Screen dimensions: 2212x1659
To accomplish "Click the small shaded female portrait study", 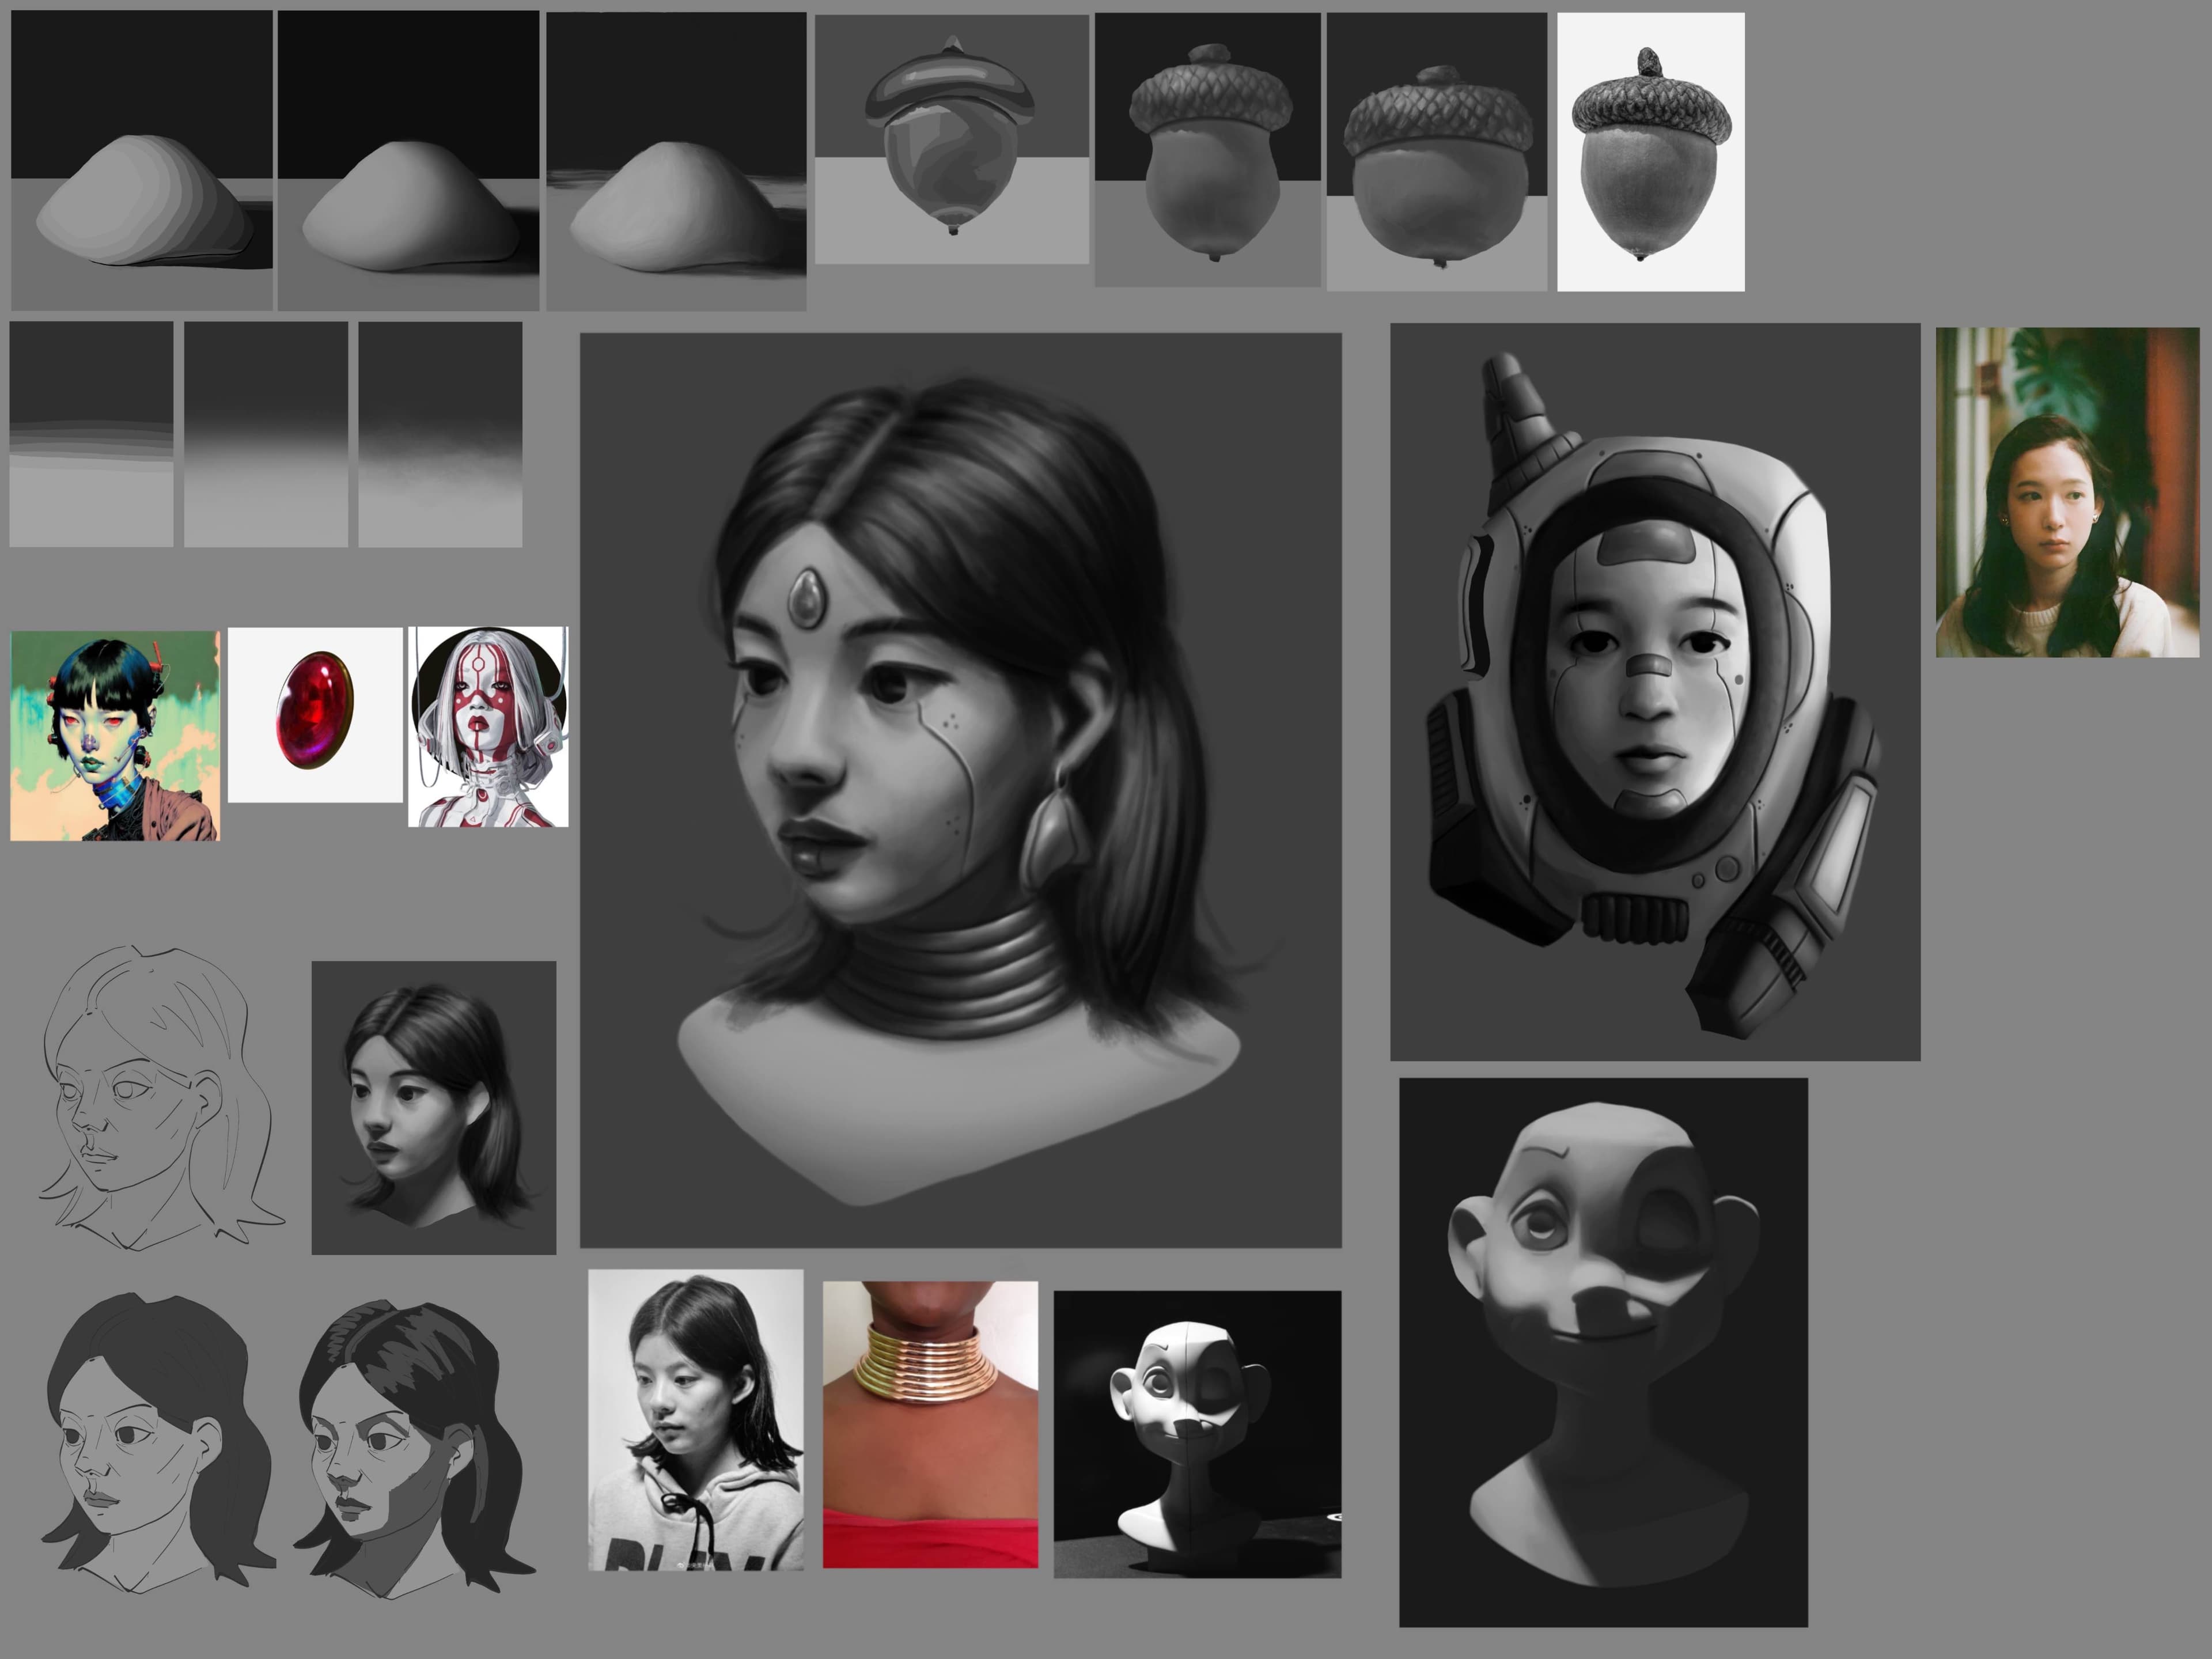I will coord(433,1107).
